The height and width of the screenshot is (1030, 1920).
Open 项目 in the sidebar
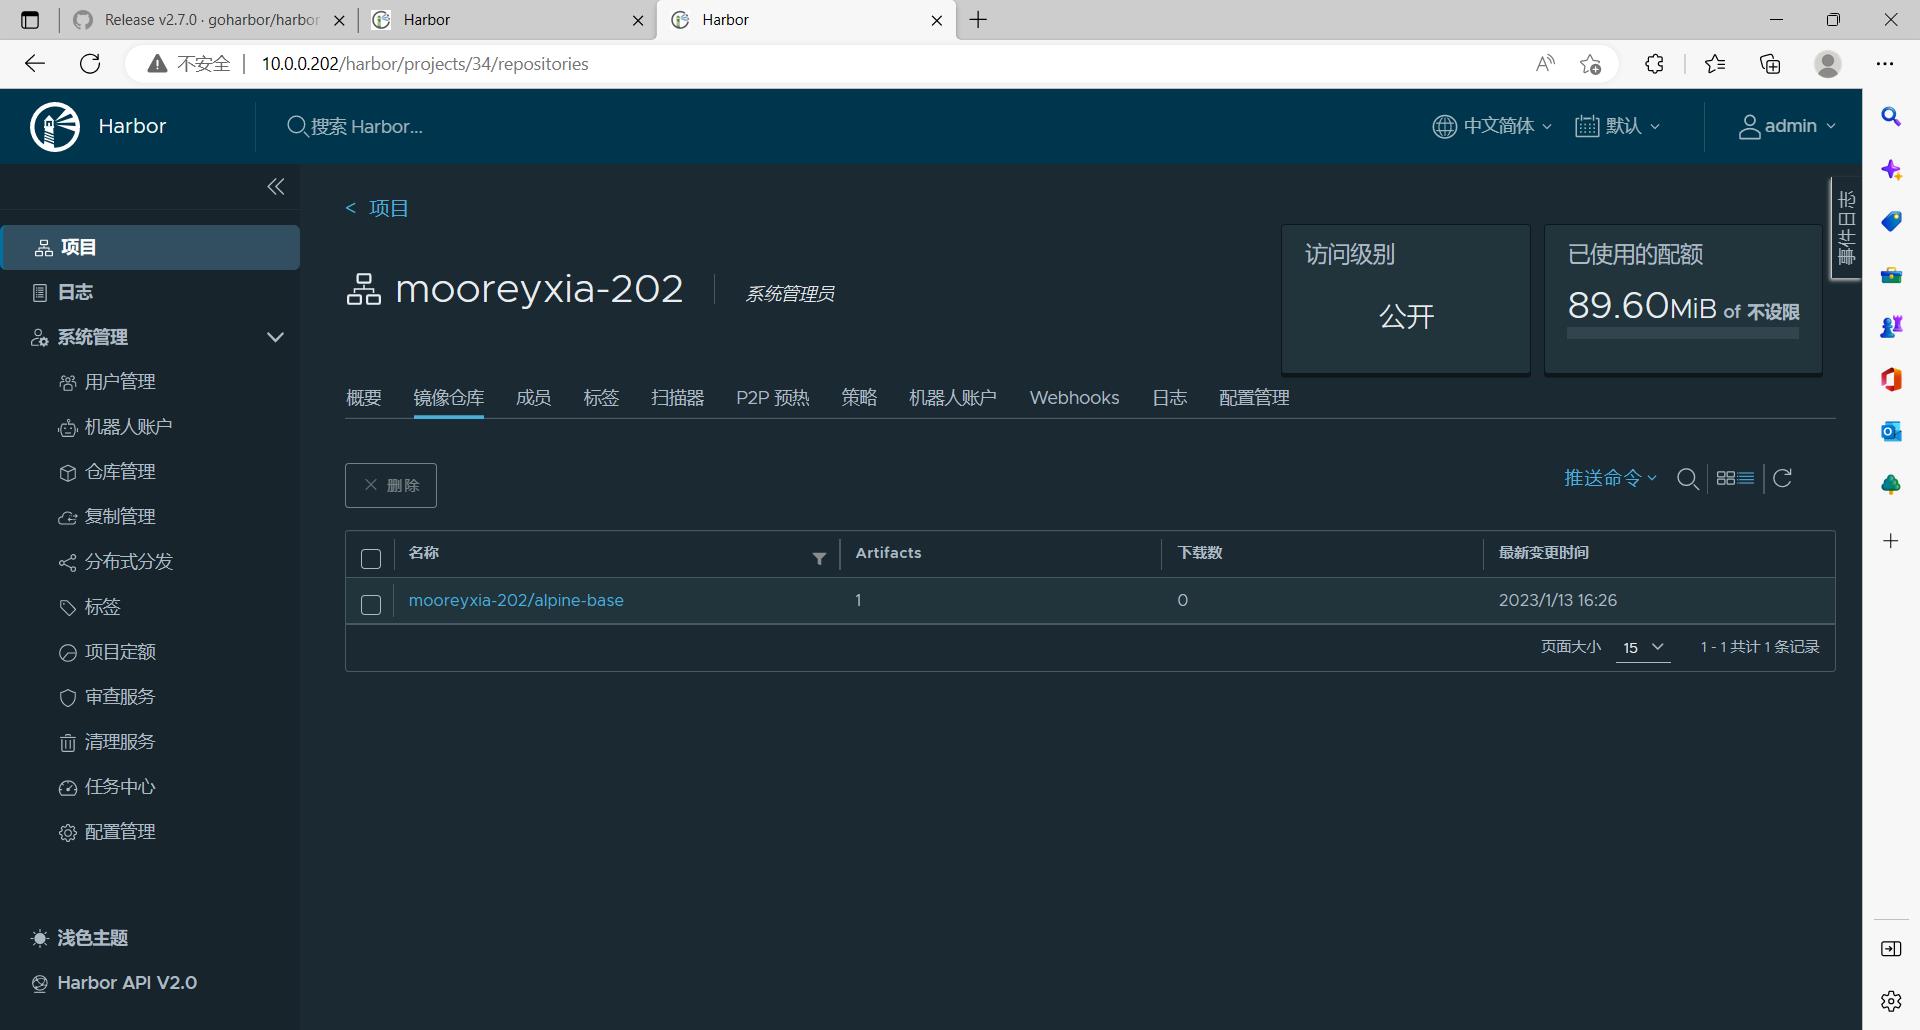[150, 247]
